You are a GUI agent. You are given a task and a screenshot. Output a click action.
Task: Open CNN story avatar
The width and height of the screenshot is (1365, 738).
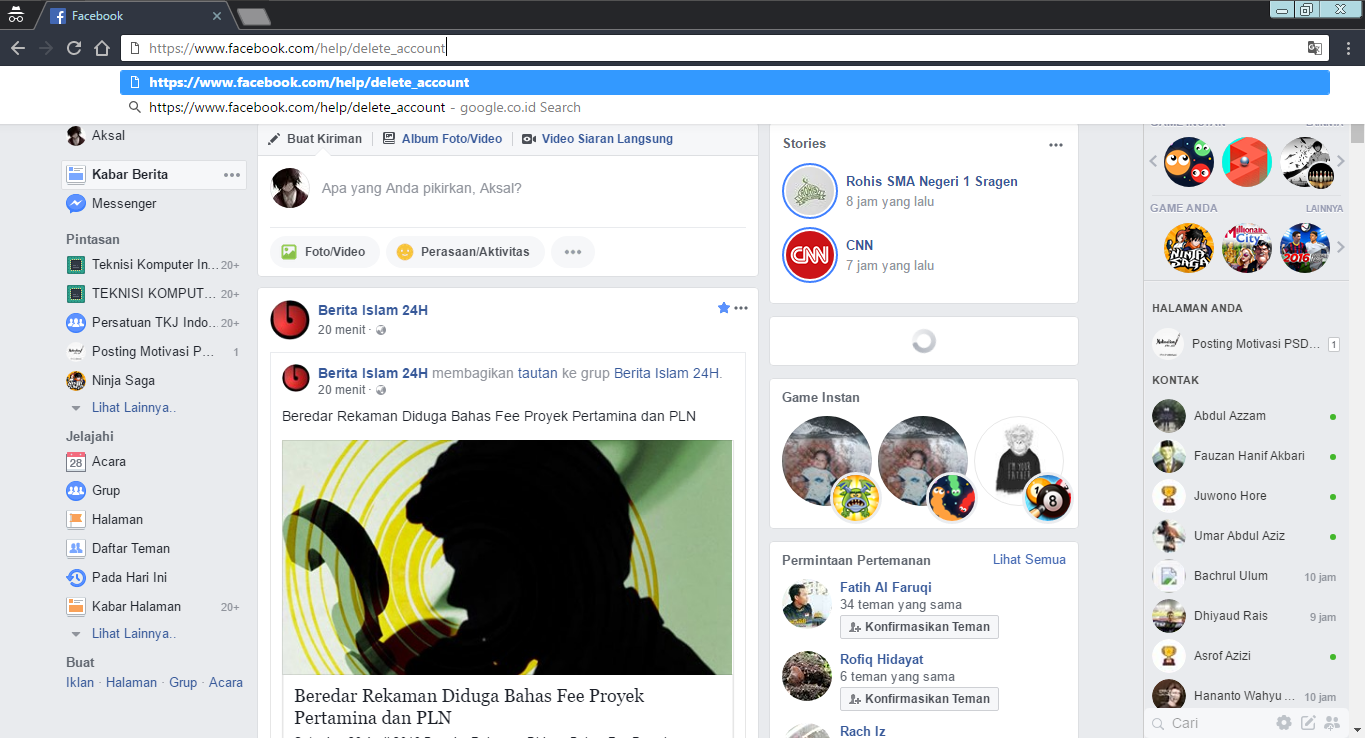click(x=809, y=254)
